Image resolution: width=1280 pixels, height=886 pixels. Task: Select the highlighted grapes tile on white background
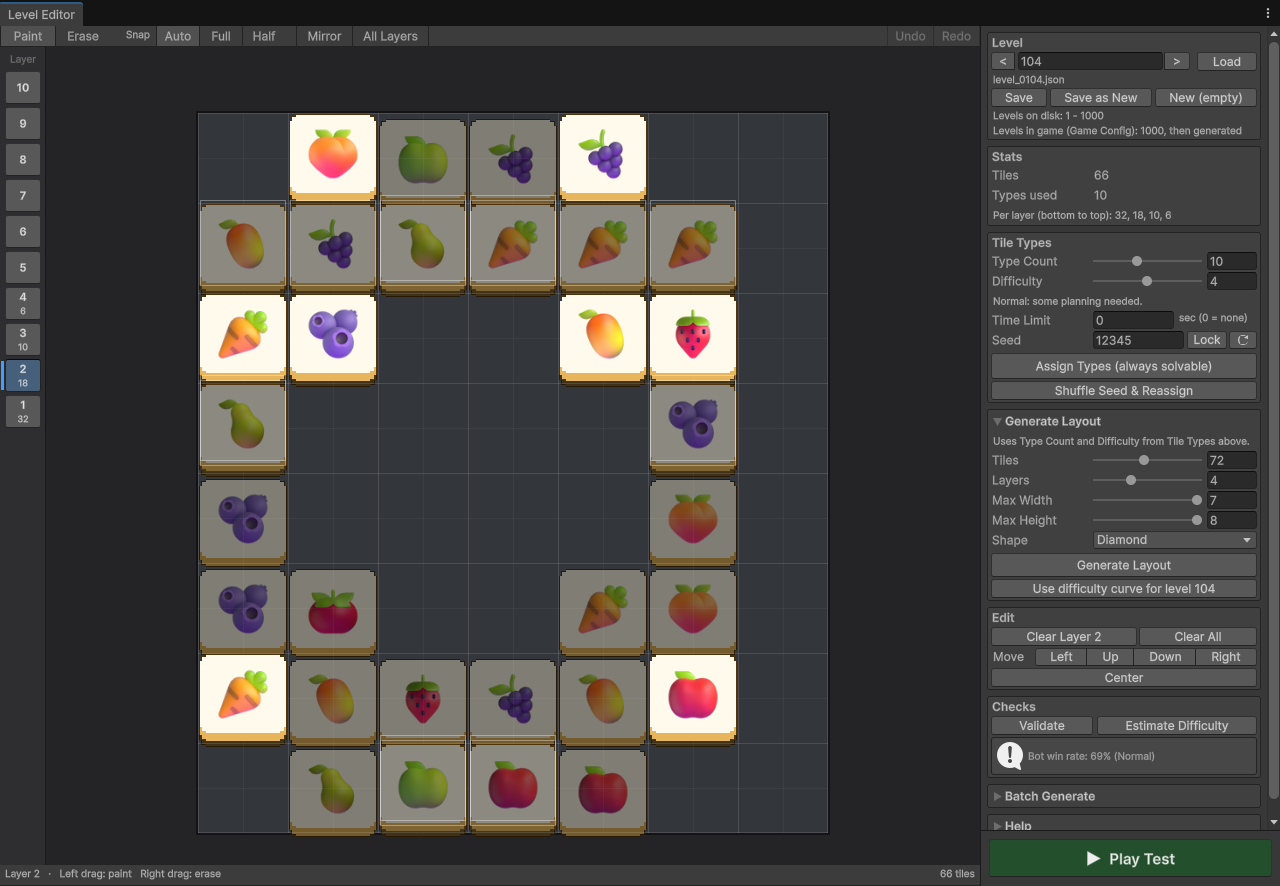(x=603, y=159)
